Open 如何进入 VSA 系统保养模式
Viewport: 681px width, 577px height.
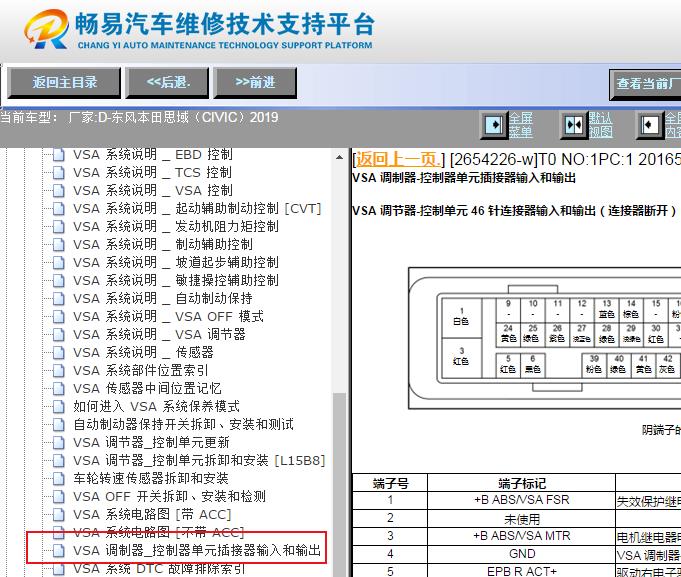pos(156,406)
